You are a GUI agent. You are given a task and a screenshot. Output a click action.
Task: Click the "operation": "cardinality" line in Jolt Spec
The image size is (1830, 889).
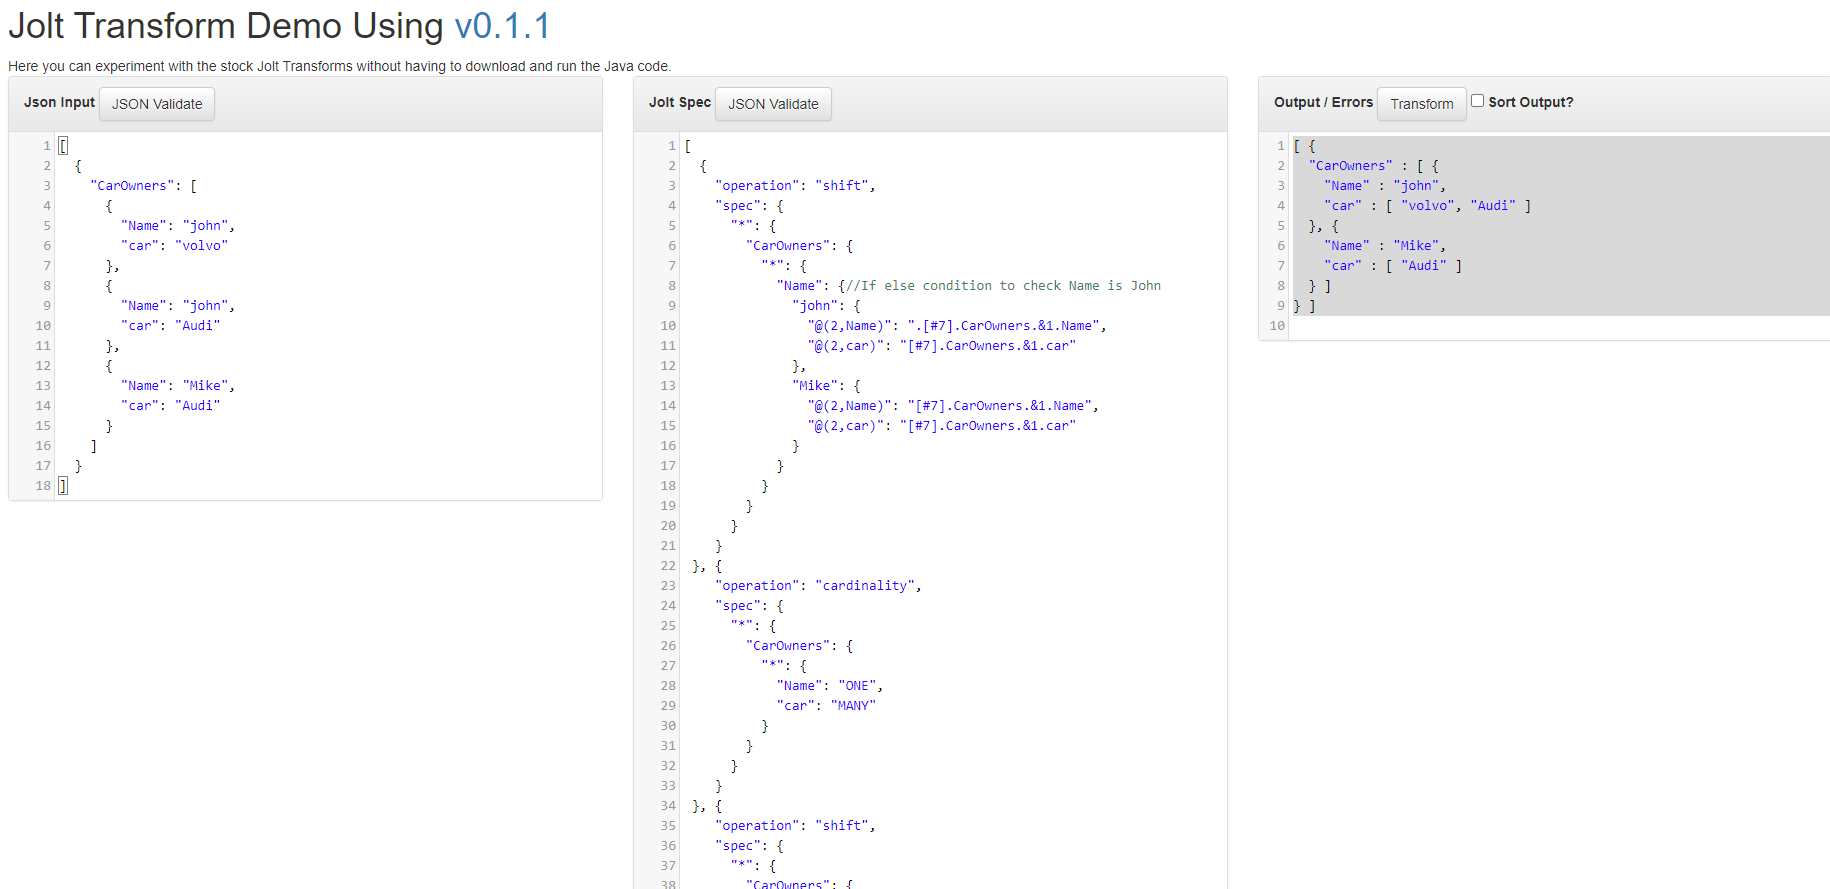tap(818, 586)
